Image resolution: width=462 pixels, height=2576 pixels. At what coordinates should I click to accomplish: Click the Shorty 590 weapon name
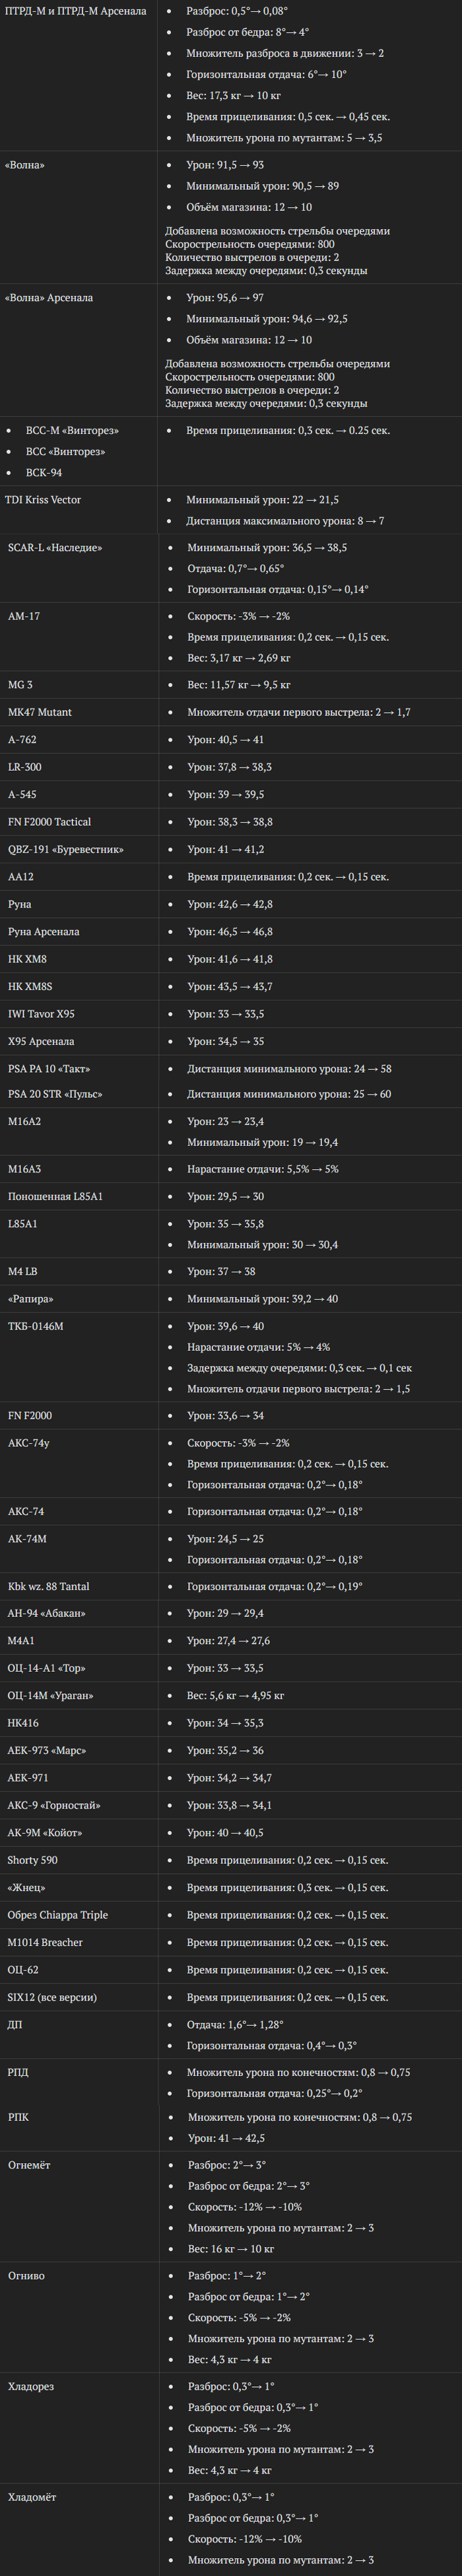pyautogui.click(x=33, y=1860)
